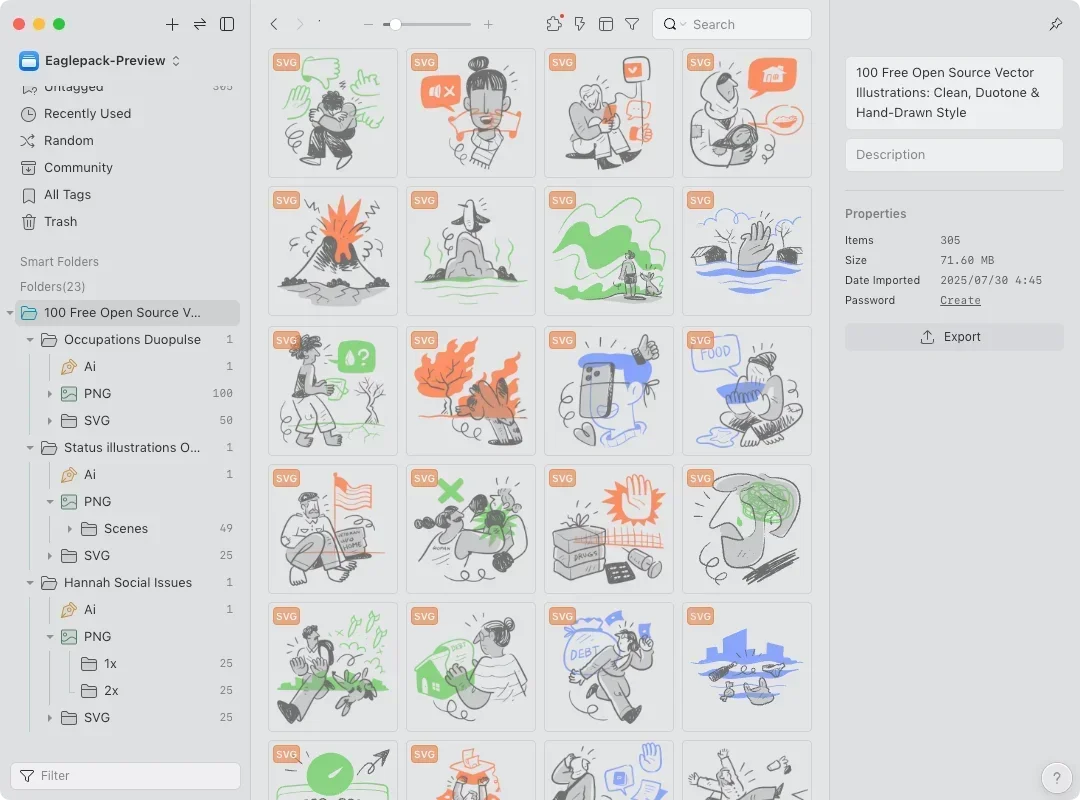The image size is (1080, 800).
Task: Click the Folders(23) section header
Action: 52,287
